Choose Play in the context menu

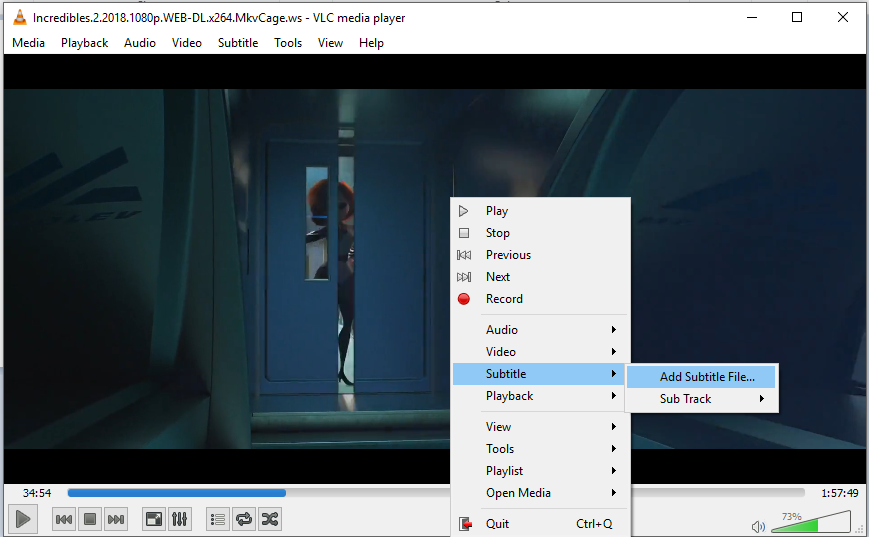(x=540, y=211)
